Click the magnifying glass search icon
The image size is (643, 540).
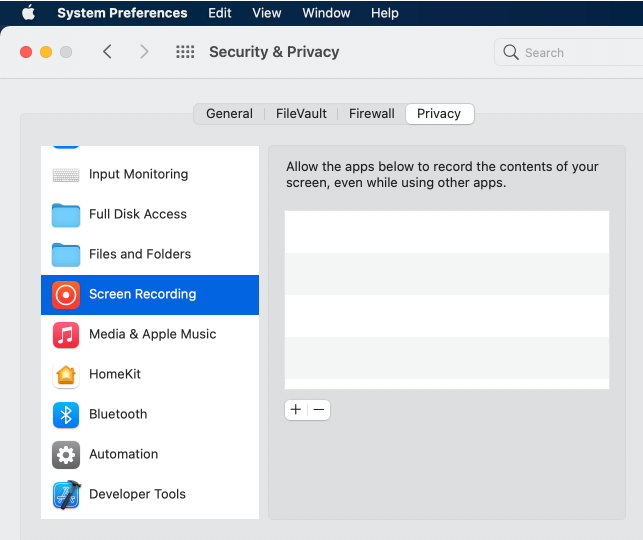tap(511, 52)
